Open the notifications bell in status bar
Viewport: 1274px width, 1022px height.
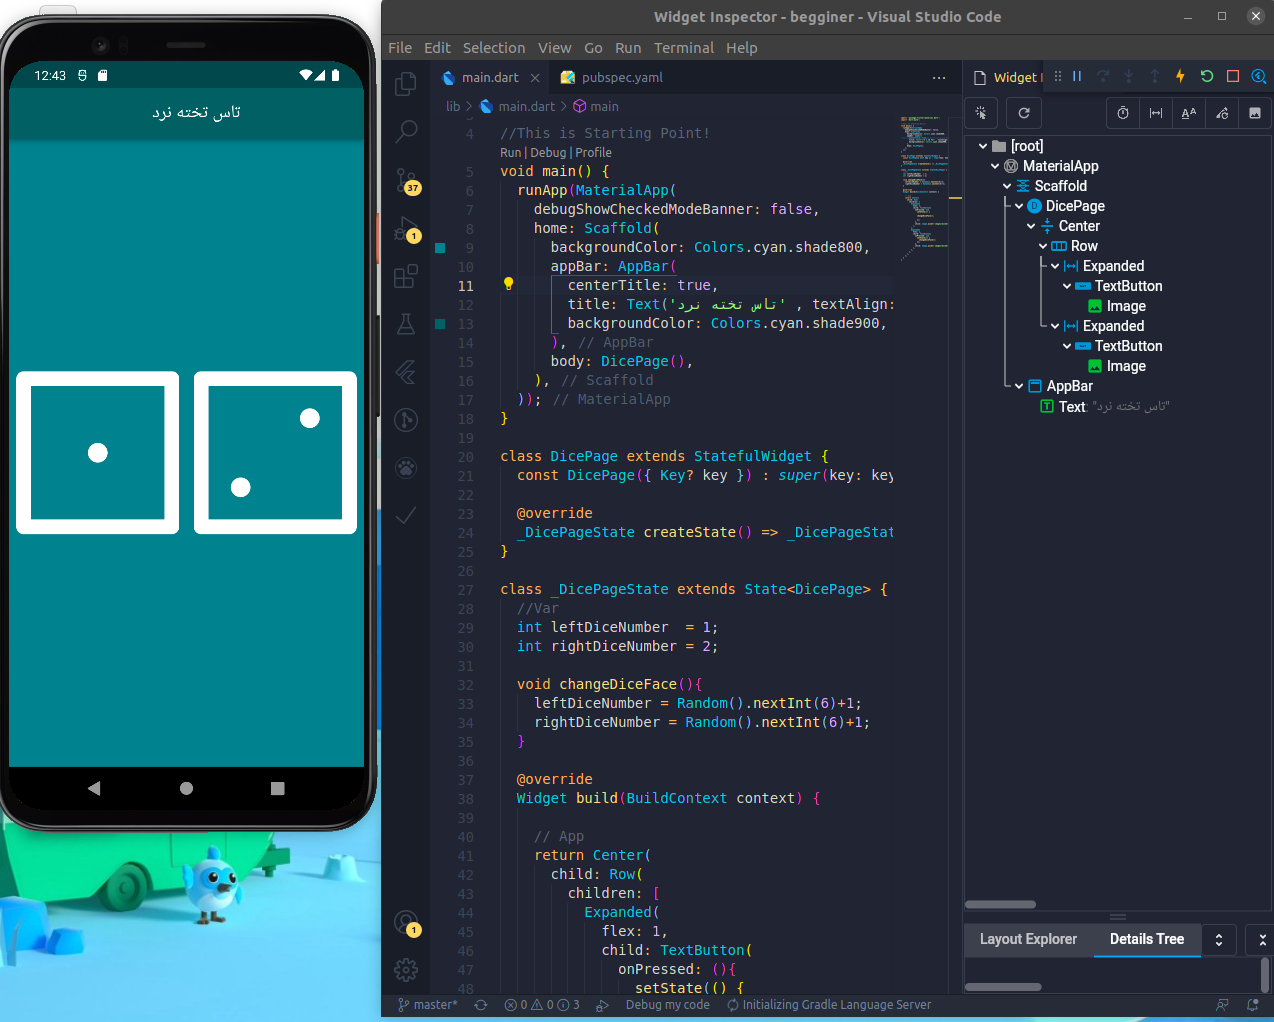(1253, 1005)
